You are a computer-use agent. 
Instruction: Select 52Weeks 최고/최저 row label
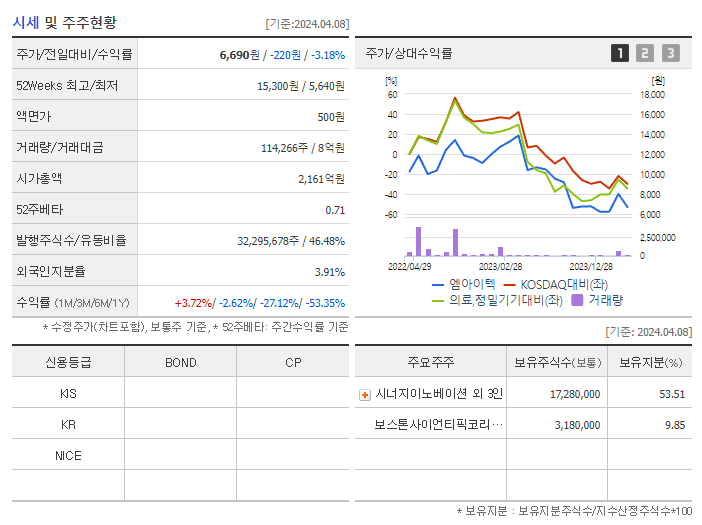(67, 85)
